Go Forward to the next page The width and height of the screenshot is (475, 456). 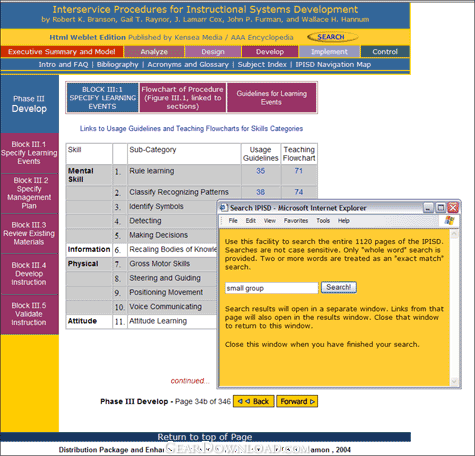point(297,401)
